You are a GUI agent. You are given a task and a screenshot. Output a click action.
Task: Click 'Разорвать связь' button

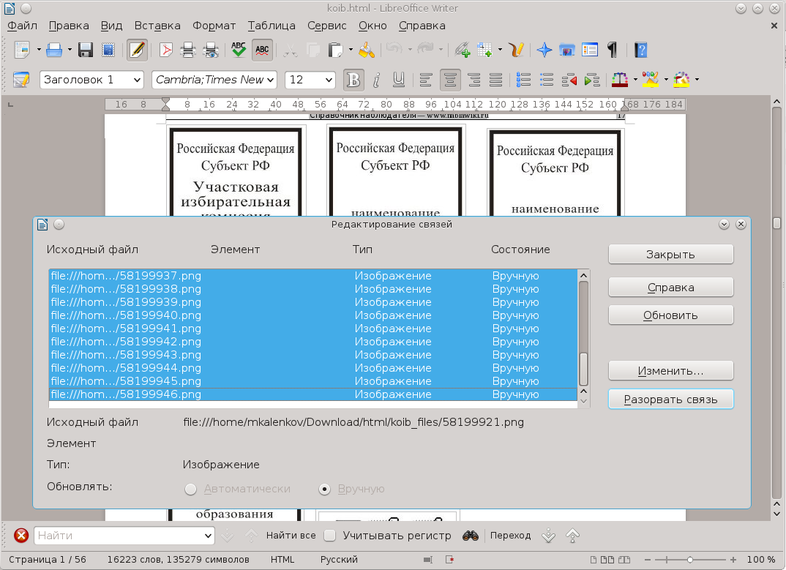click(671, 400)
